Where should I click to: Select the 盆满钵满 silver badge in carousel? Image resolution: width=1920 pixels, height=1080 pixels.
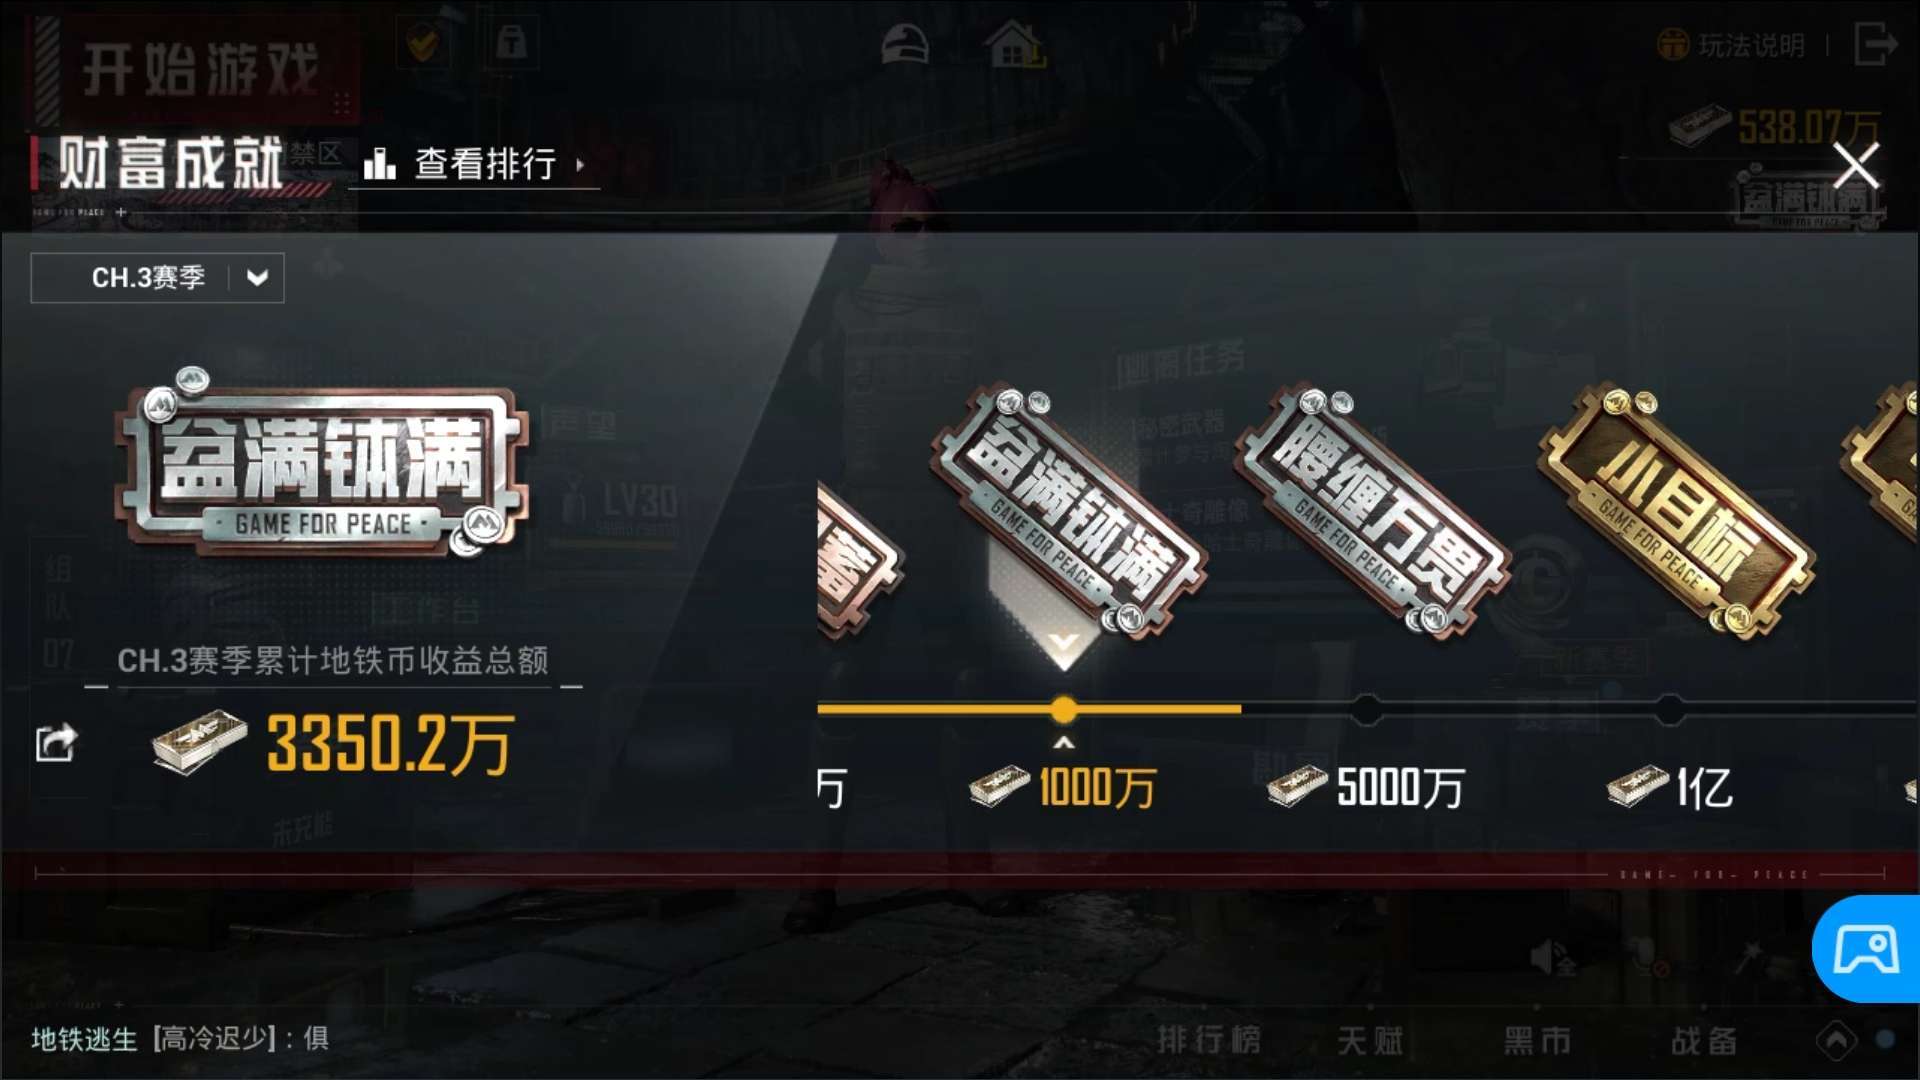tap(1068, 510)
